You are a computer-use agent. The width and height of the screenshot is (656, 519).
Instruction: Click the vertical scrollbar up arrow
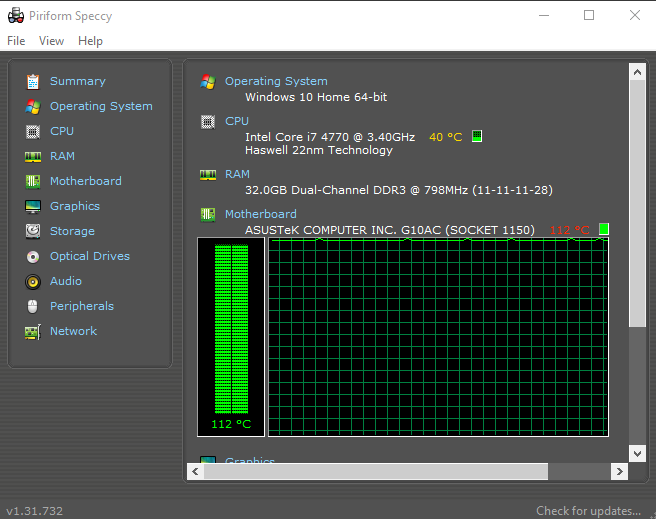637,72
